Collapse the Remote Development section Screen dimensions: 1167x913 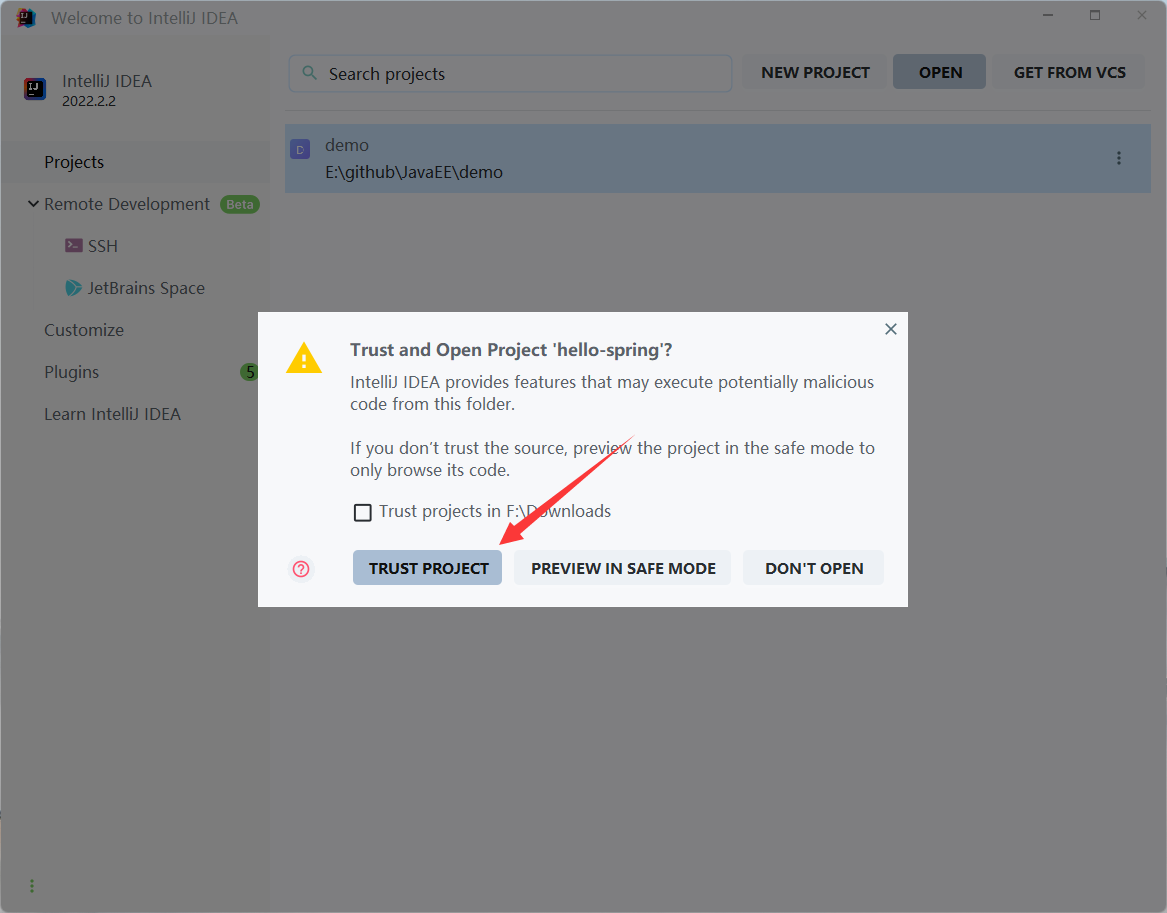coord(33,204)
